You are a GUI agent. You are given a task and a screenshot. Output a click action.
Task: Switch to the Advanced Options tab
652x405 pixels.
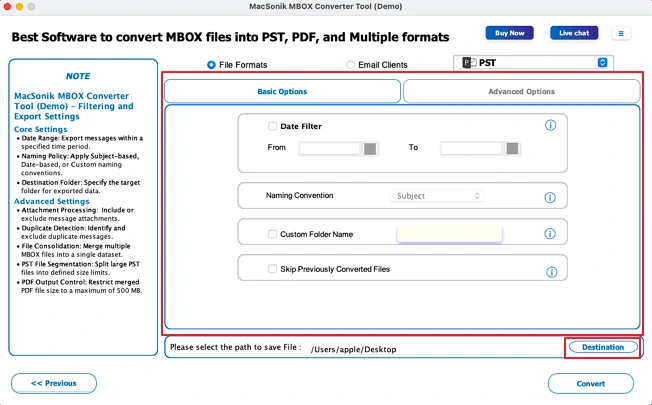521,91
